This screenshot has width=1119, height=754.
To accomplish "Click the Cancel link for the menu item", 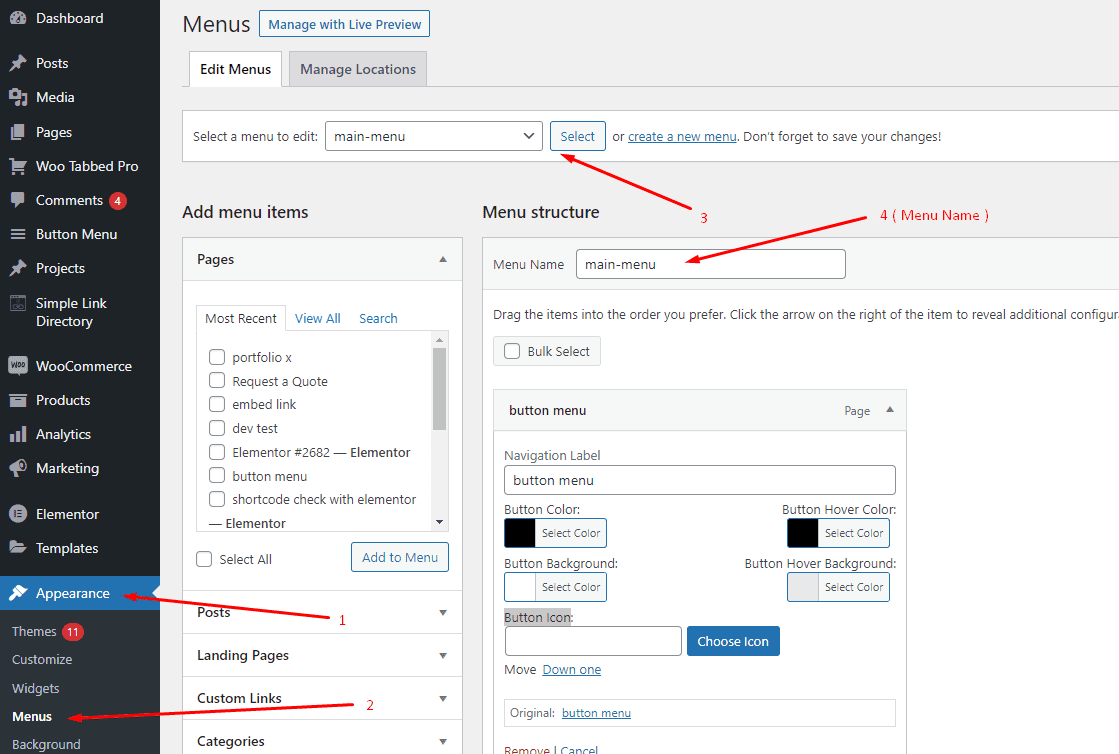I will (579, 749).
